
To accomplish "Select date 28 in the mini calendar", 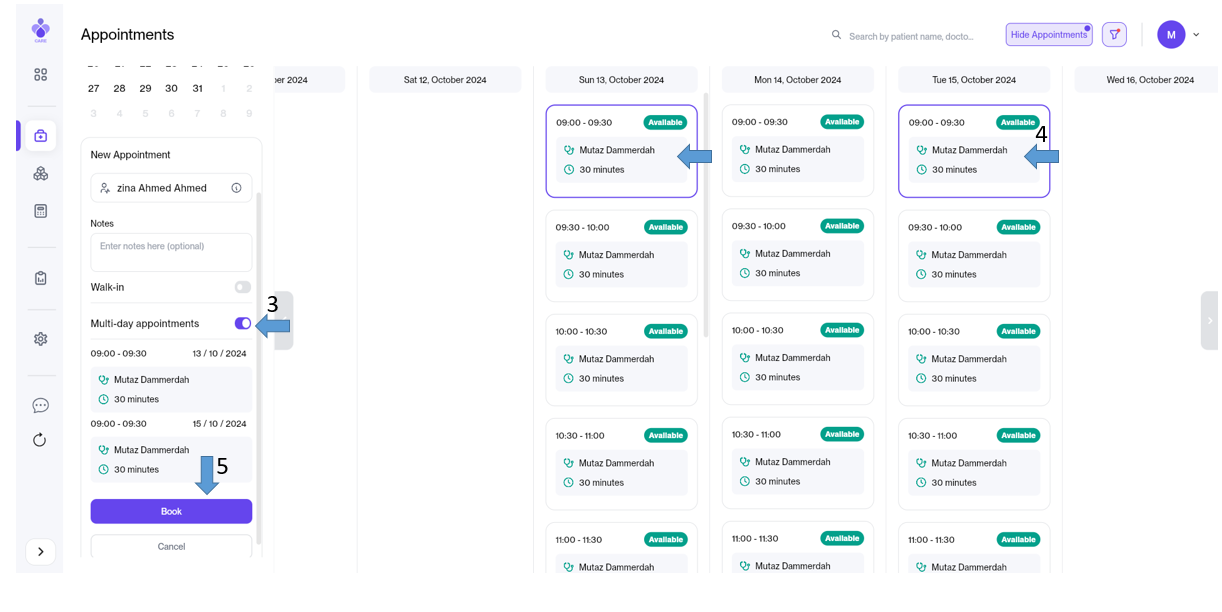I will pyautogui.click(x=119, y=89).
